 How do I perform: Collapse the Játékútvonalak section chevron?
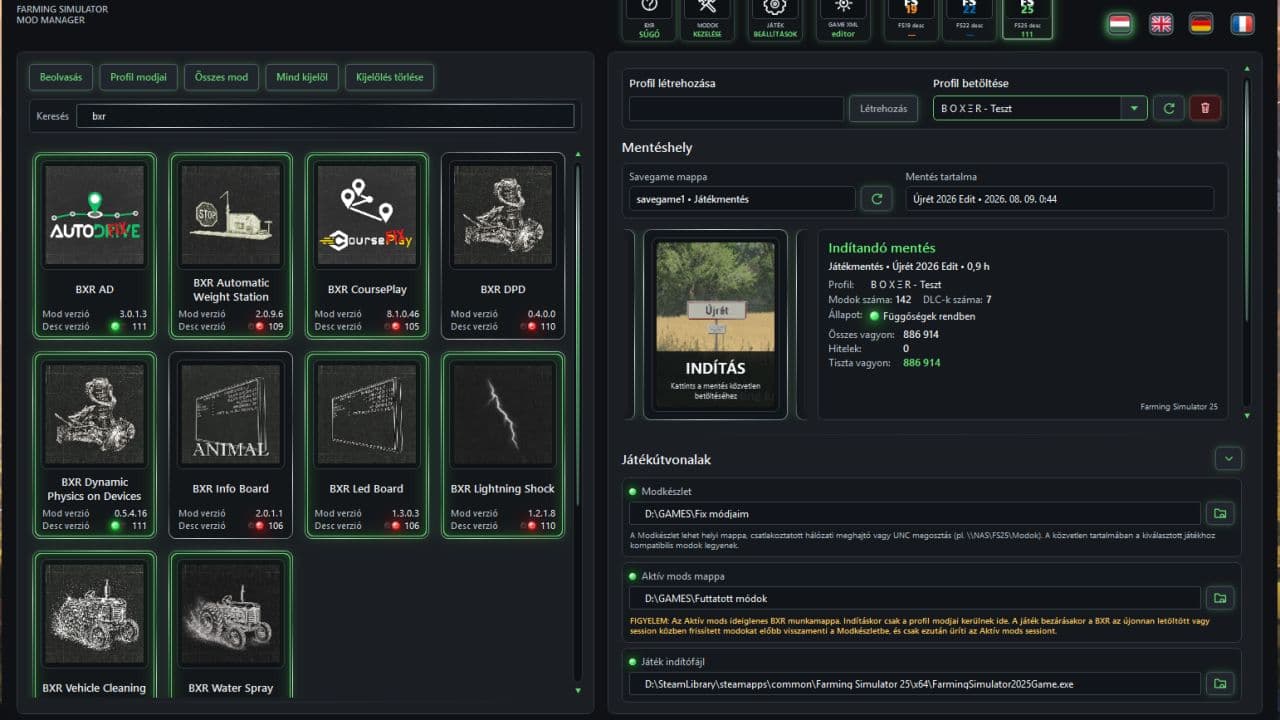pyautogui.click(x=1228, y=459)
